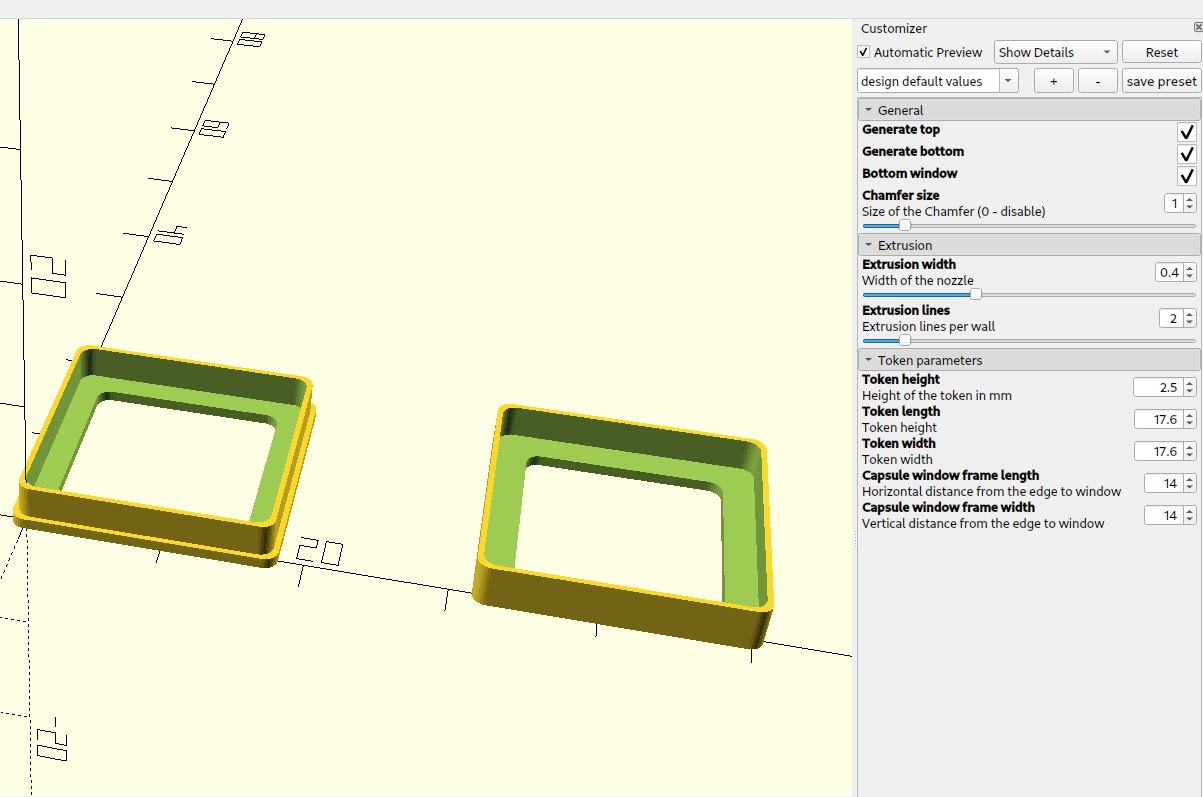1203x797 pixels.
Task: Uncheck the Generate top checkbox
Action: tap(1187, 132)
